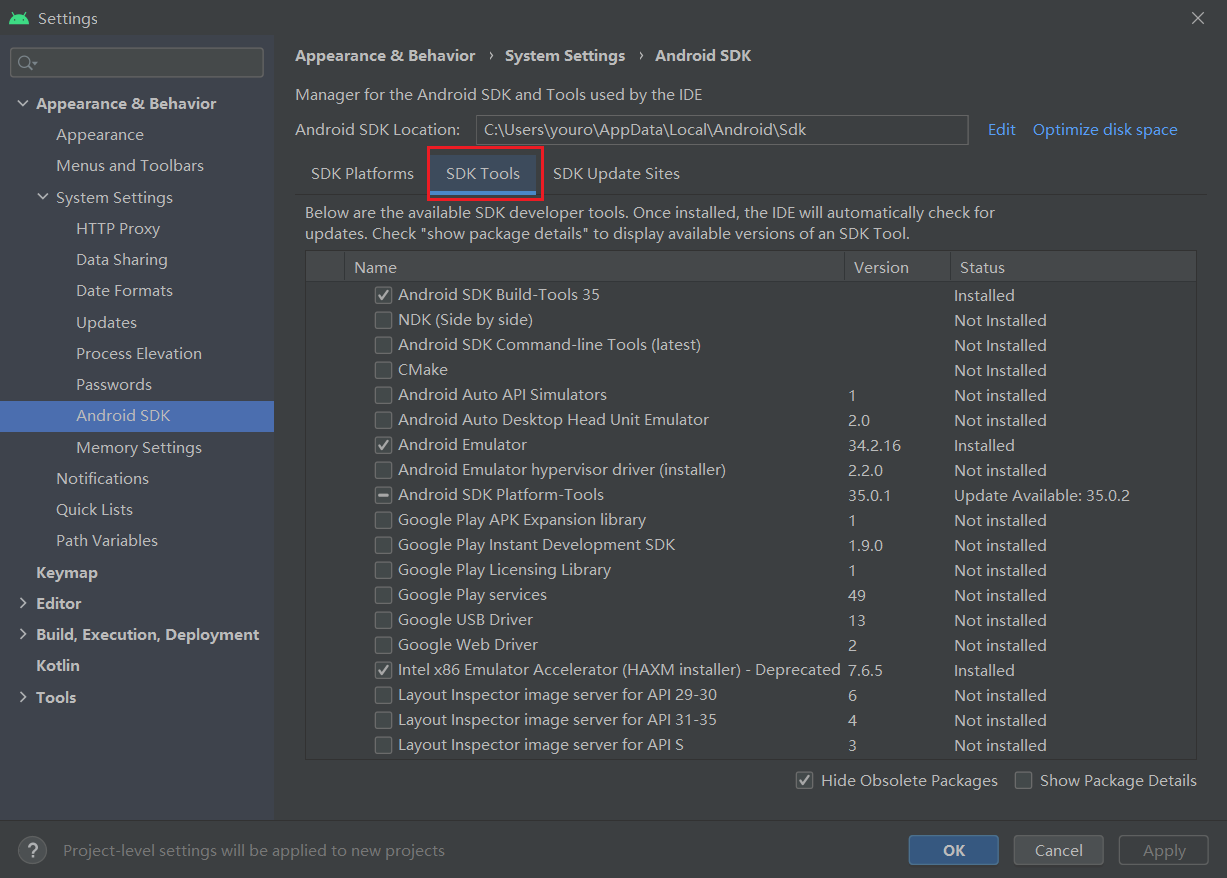
Task: Sort table by Version column header
Action: coord(897,267)
